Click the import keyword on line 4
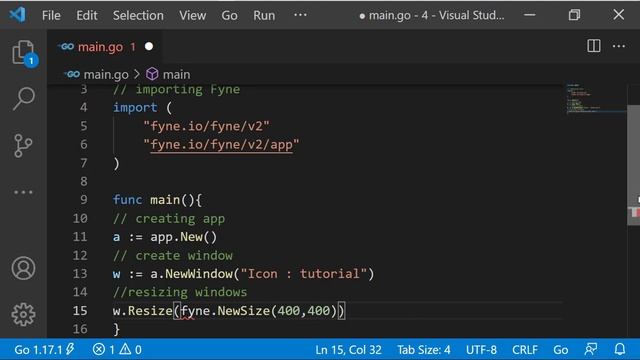This screenshot has height=360, width=640. click(135, 107)
